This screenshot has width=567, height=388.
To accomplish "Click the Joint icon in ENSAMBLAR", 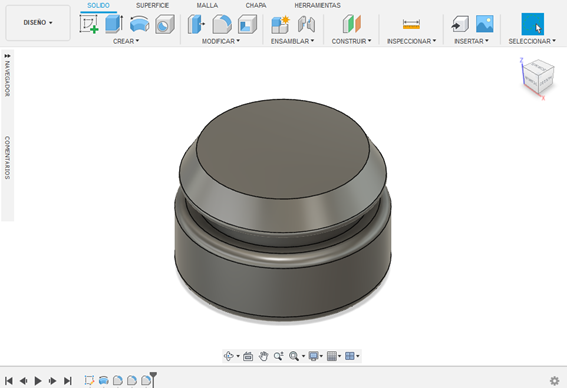I will pos(306,24).
